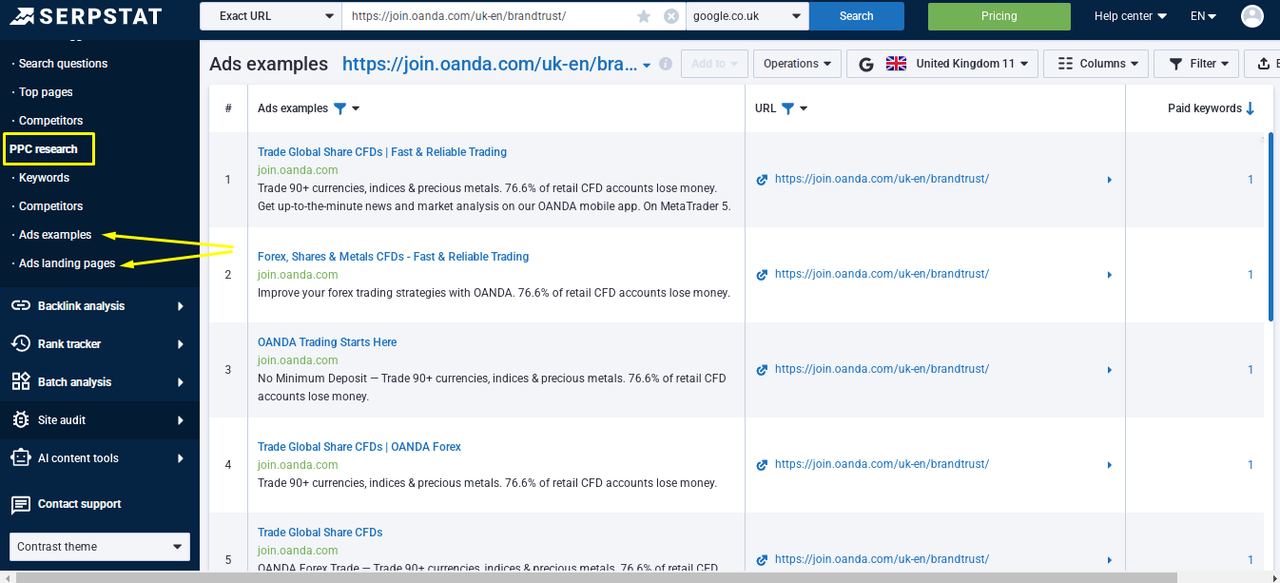Click the favorite star icon in the search field
The height and width of the screenshot is (583, 1280).
coord(644,16)
